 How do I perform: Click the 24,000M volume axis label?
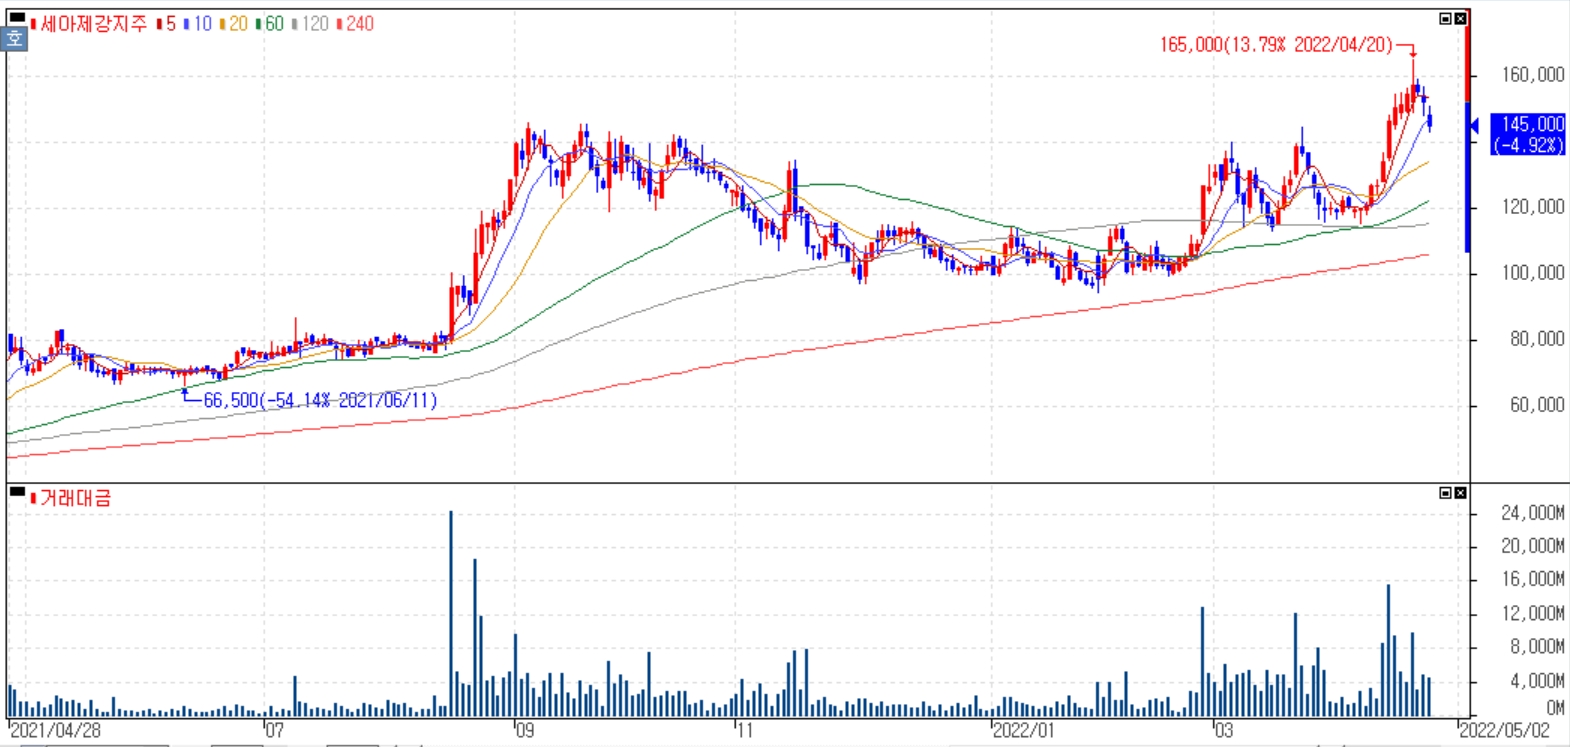(x=1533, y=513)
